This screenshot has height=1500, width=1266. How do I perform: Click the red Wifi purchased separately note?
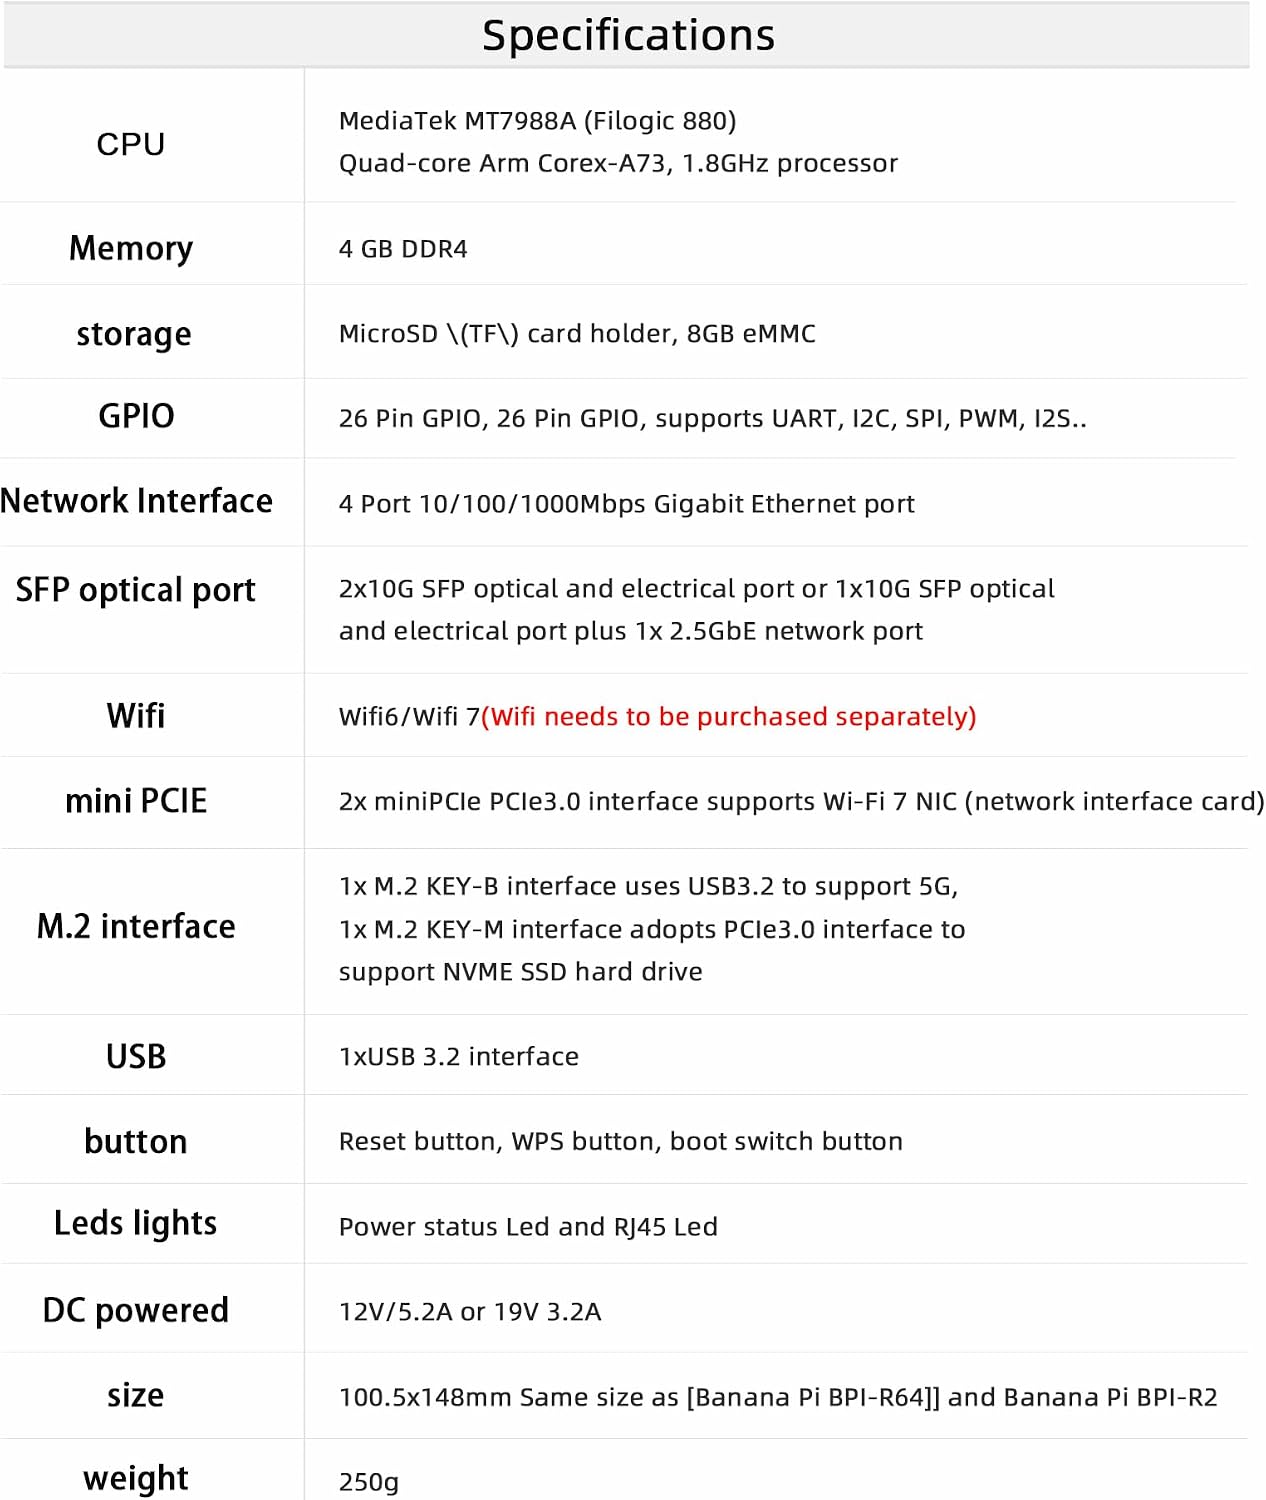(729, 716)
